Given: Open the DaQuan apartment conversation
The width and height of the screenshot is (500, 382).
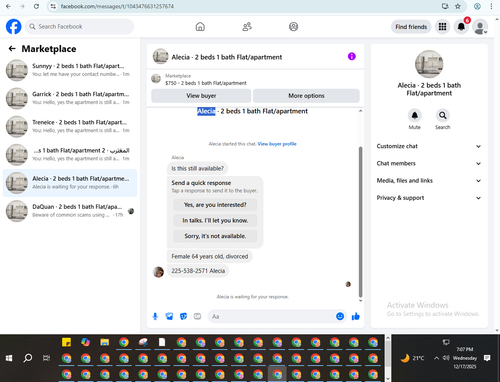Looking at the screenshot, I should point(70,211).
